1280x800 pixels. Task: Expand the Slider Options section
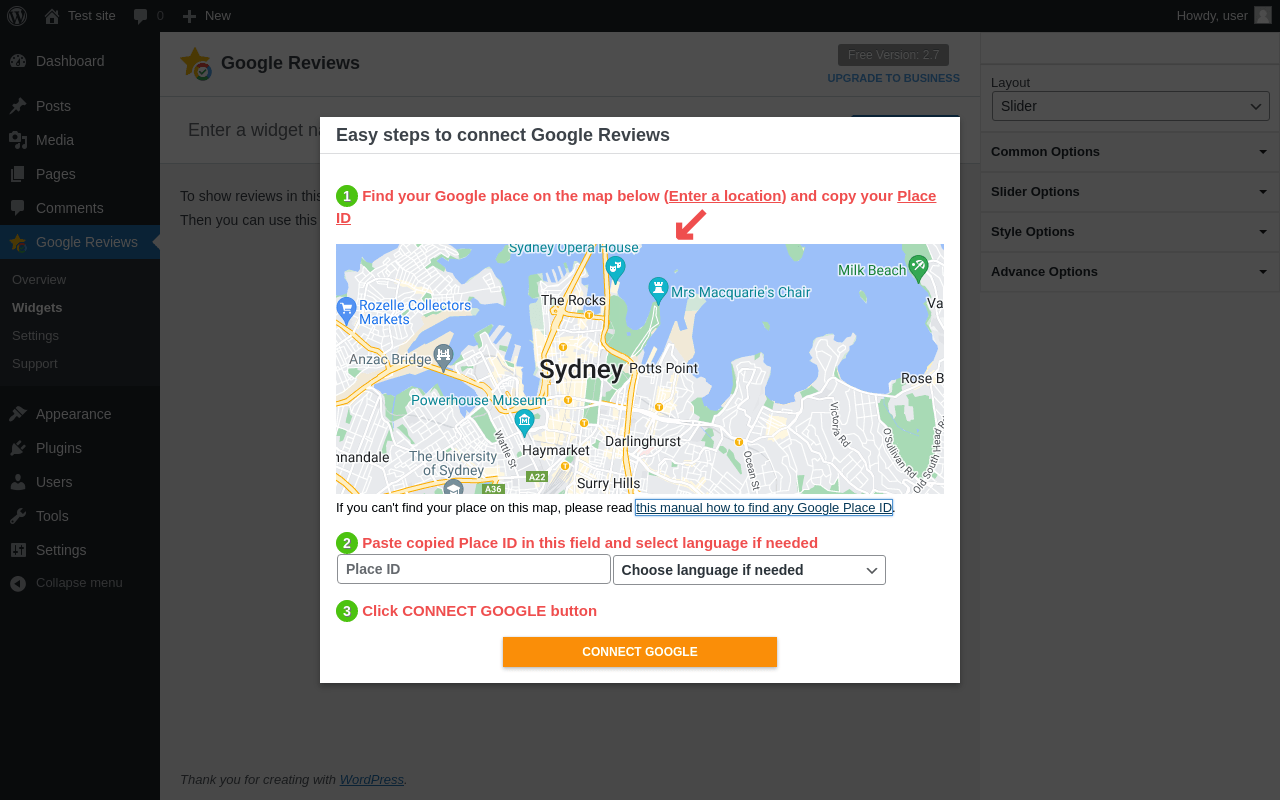1130,192
